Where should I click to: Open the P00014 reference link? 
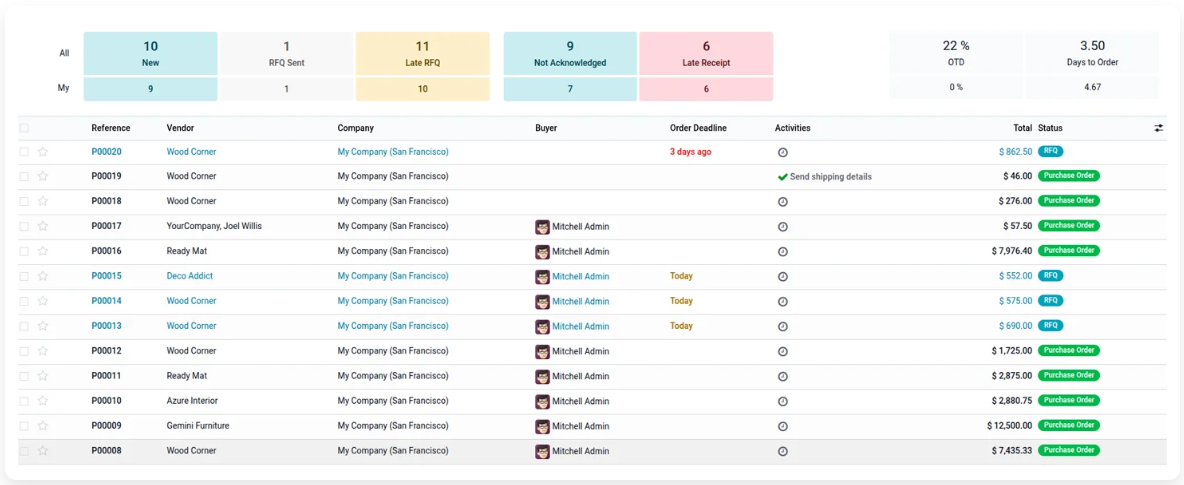(x=106, y=301)
